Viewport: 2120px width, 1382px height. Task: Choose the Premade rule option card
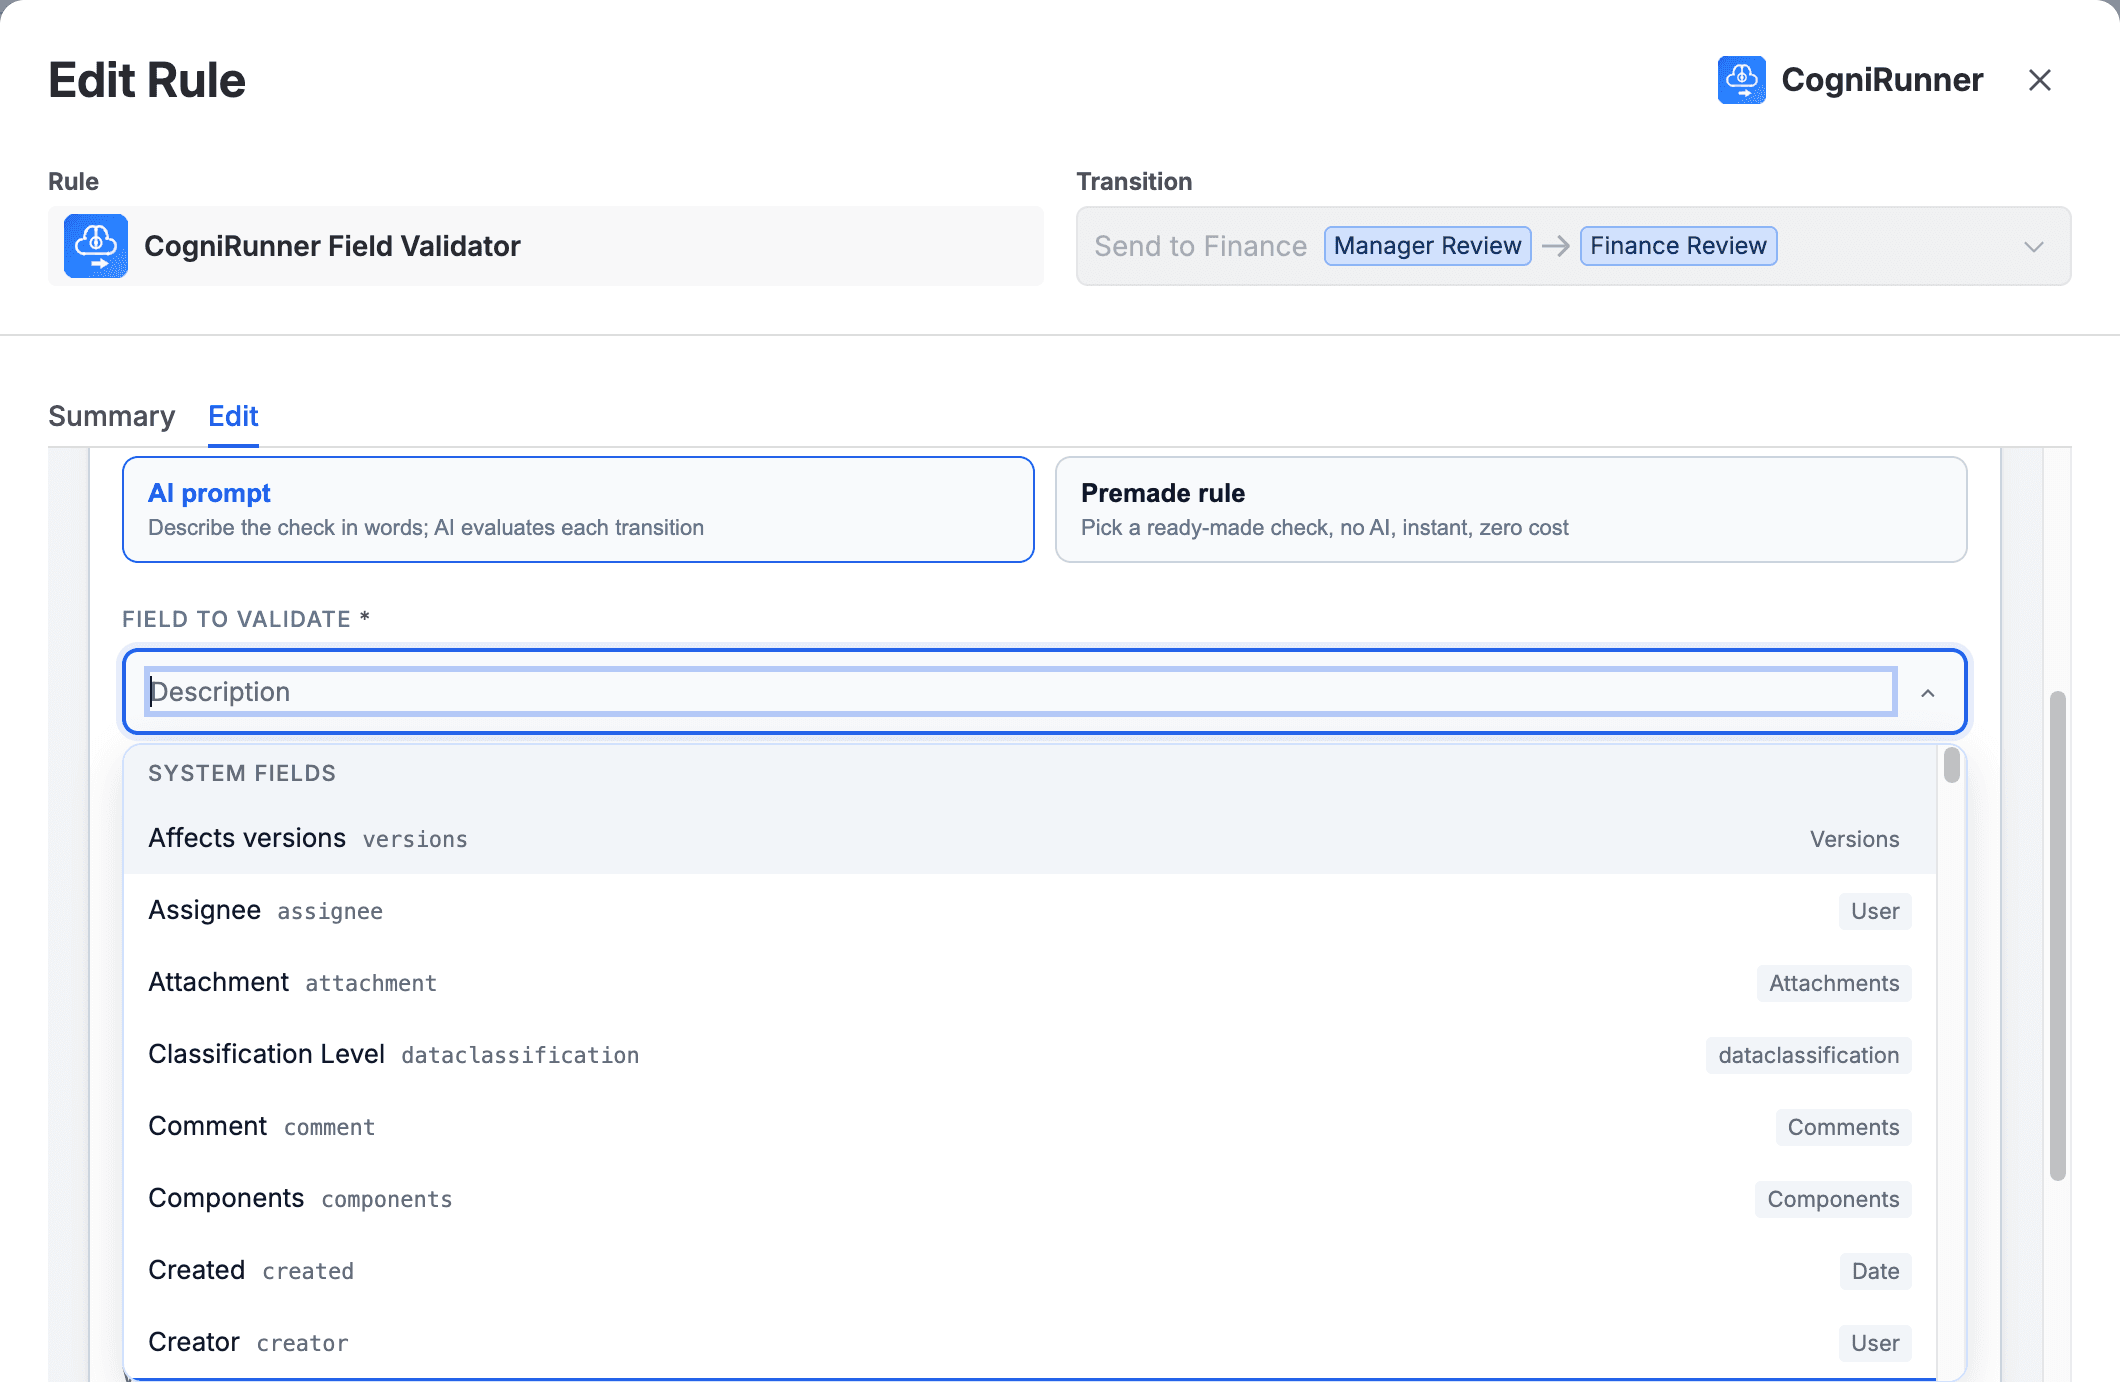pos(1511,510)
